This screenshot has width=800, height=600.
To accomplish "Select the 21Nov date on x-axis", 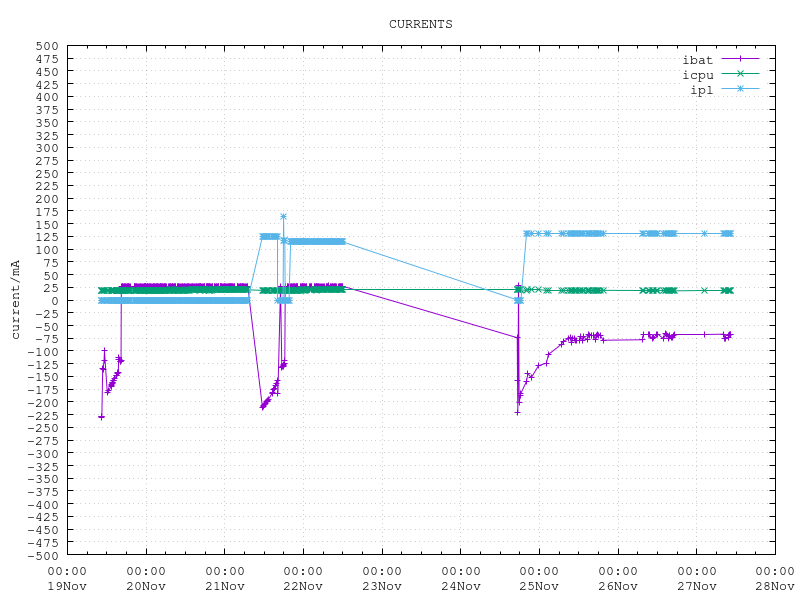I will 225,586.
